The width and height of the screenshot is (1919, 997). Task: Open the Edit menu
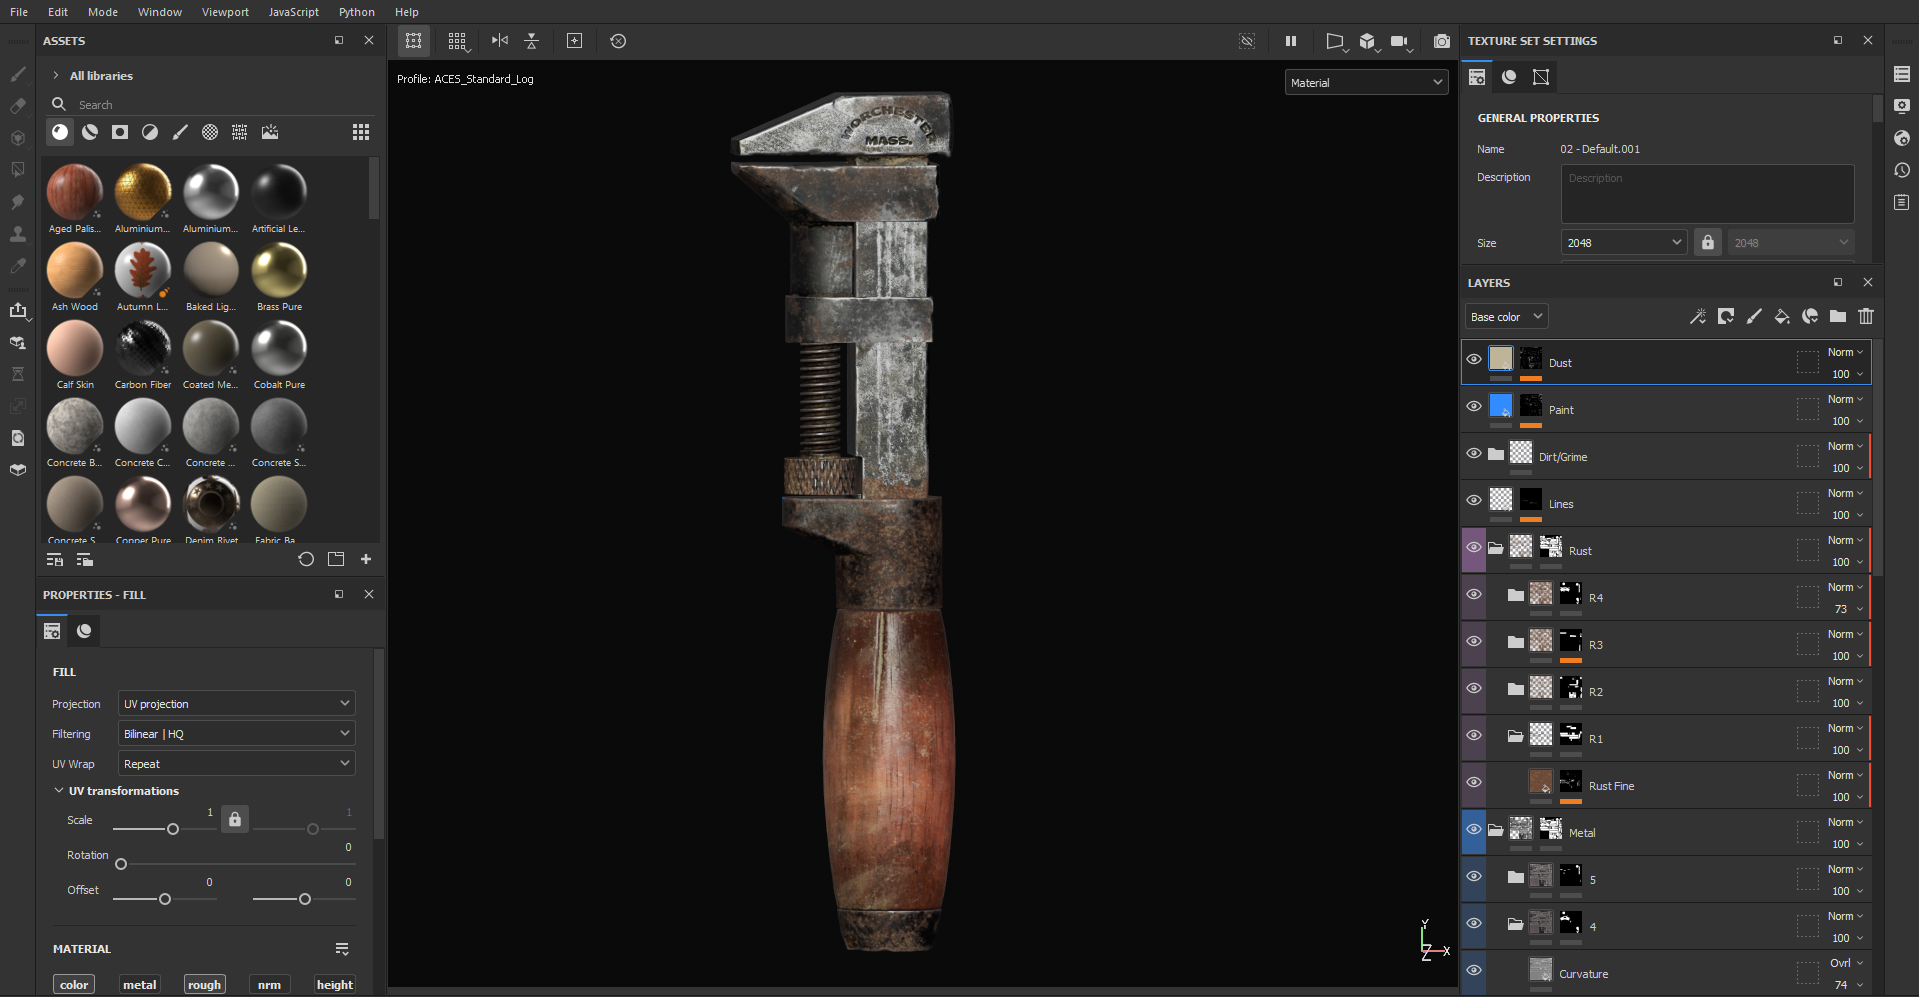[x=58, y=12]
